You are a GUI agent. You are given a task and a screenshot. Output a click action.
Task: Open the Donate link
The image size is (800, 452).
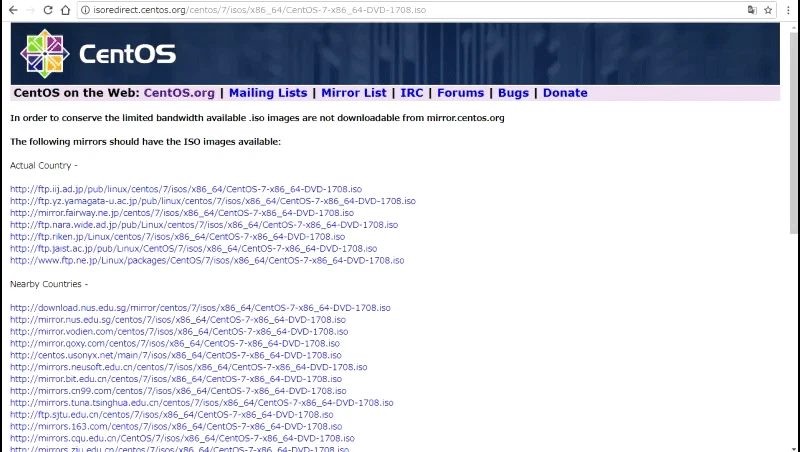(x=565, y=93)
